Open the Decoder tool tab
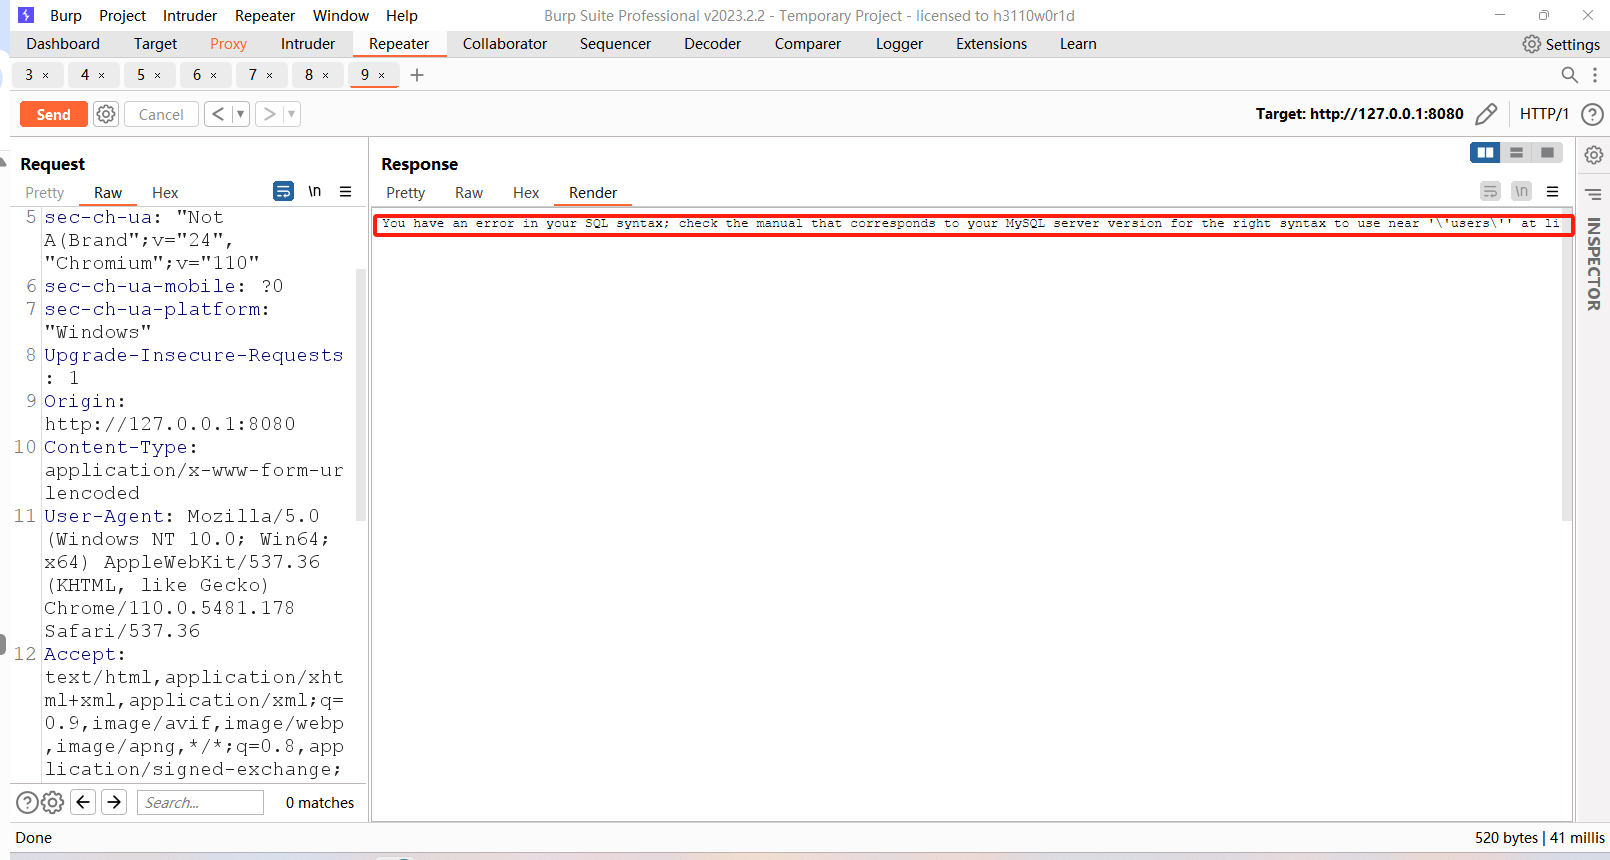 (x=712, y=44)
